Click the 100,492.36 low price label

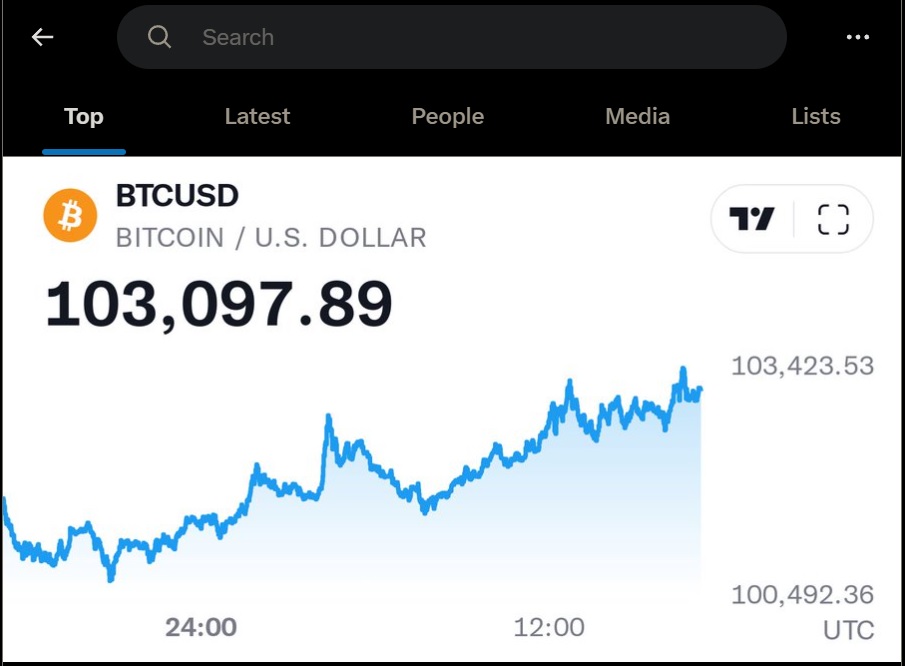[x=802, y=595]
